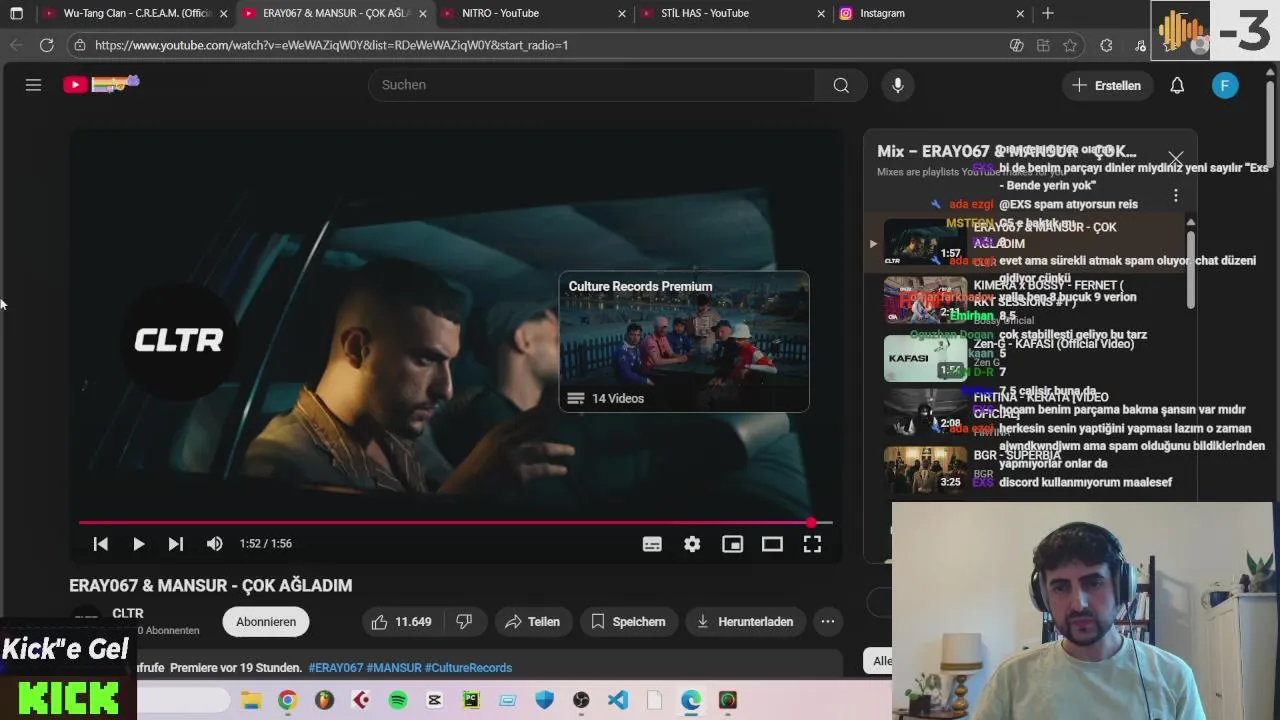Switch to the Wu-Tang Clan C.R.E.A.M. tab
The image size is (1280, 720).
pyautogui.click(x=134, y=13)
